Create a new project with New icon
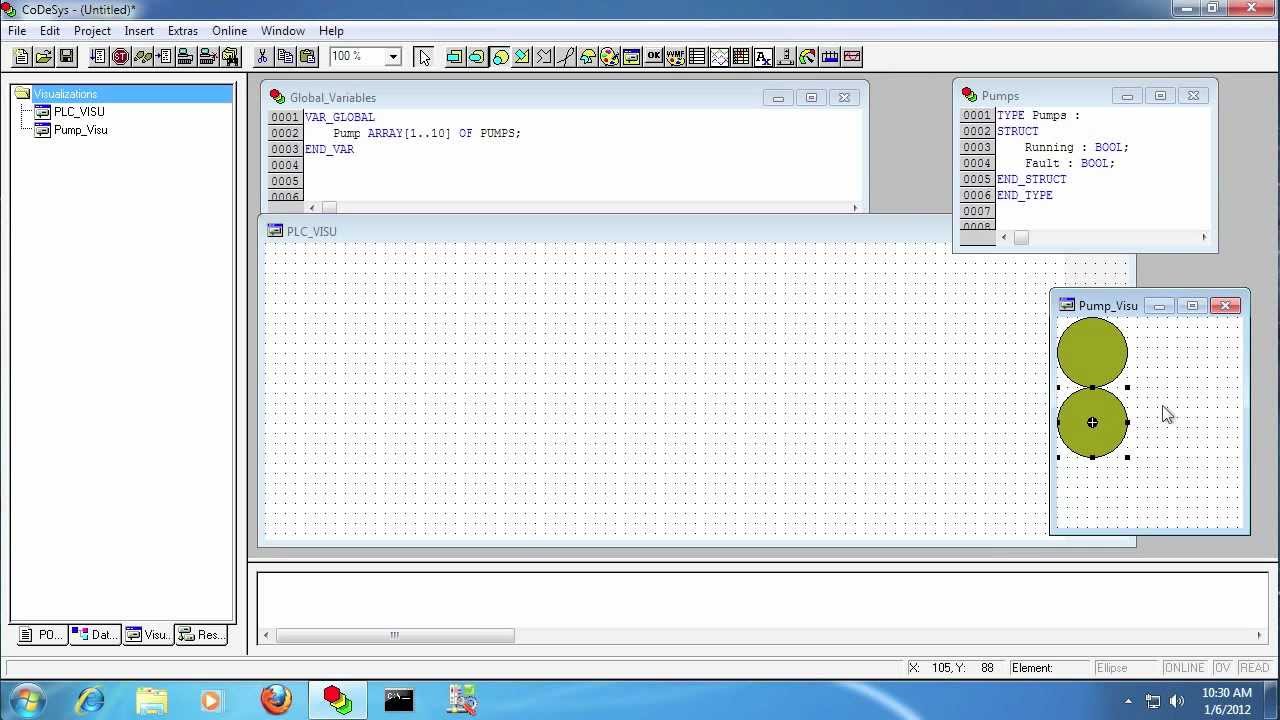 click(22, 57)
